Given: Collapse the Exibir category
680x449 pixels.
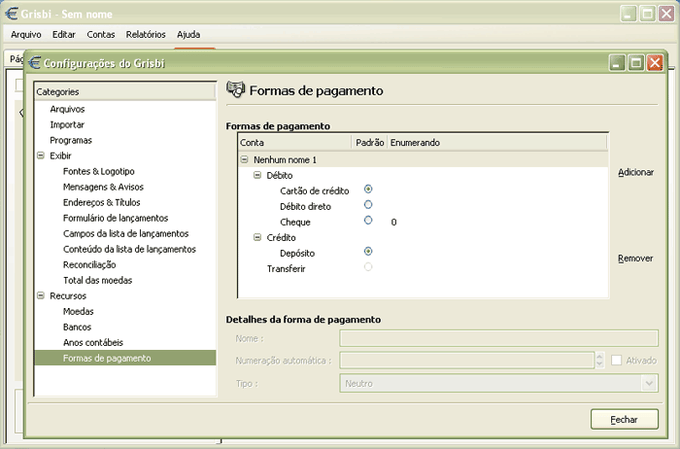Looking at the screenshot, I should point(41,155).
